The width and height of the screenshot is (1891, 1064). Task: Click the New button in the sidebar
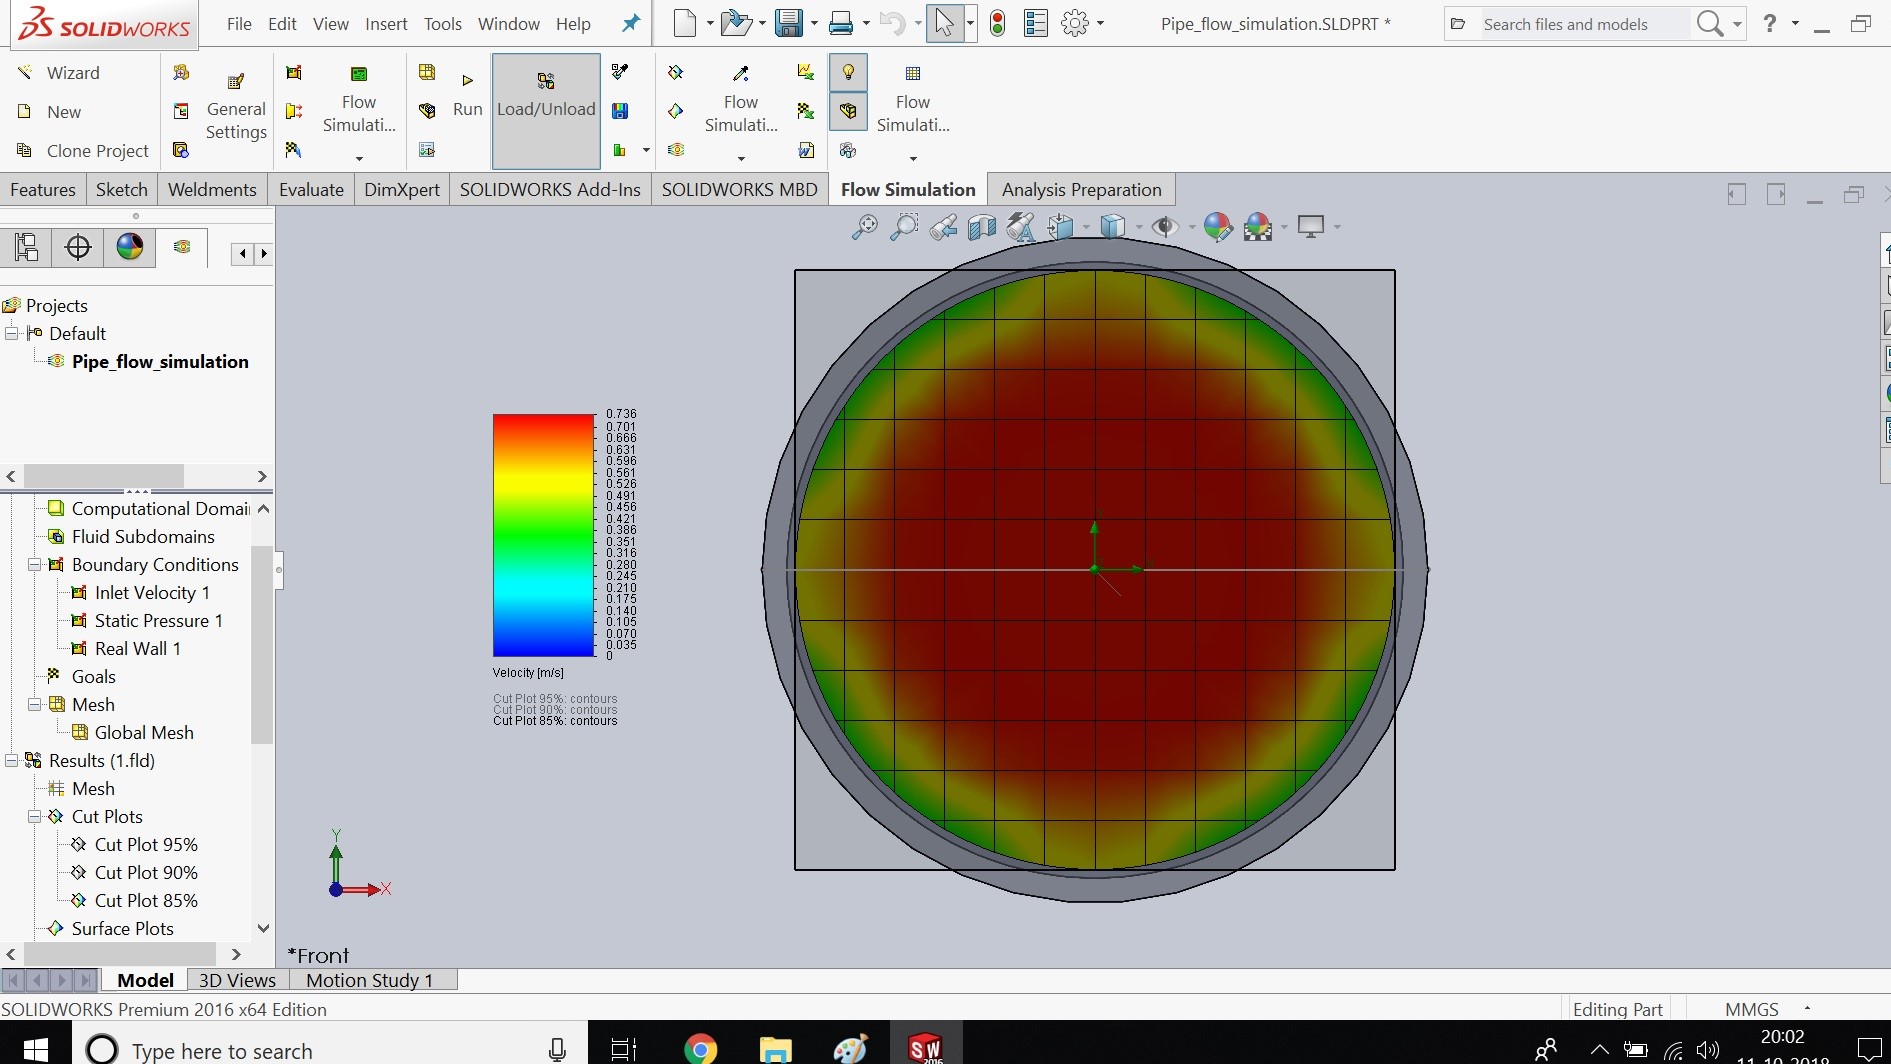pos(64,111)
